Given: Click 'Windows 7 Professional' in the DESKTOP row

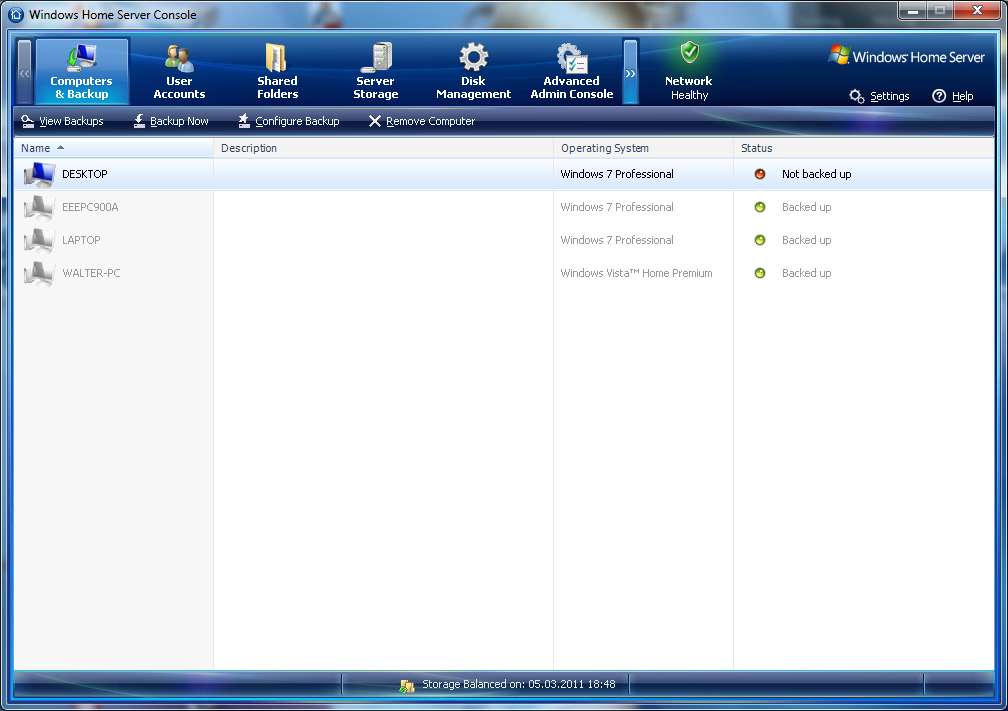Looking at the screenshot, I should click(x=617, y=174).
